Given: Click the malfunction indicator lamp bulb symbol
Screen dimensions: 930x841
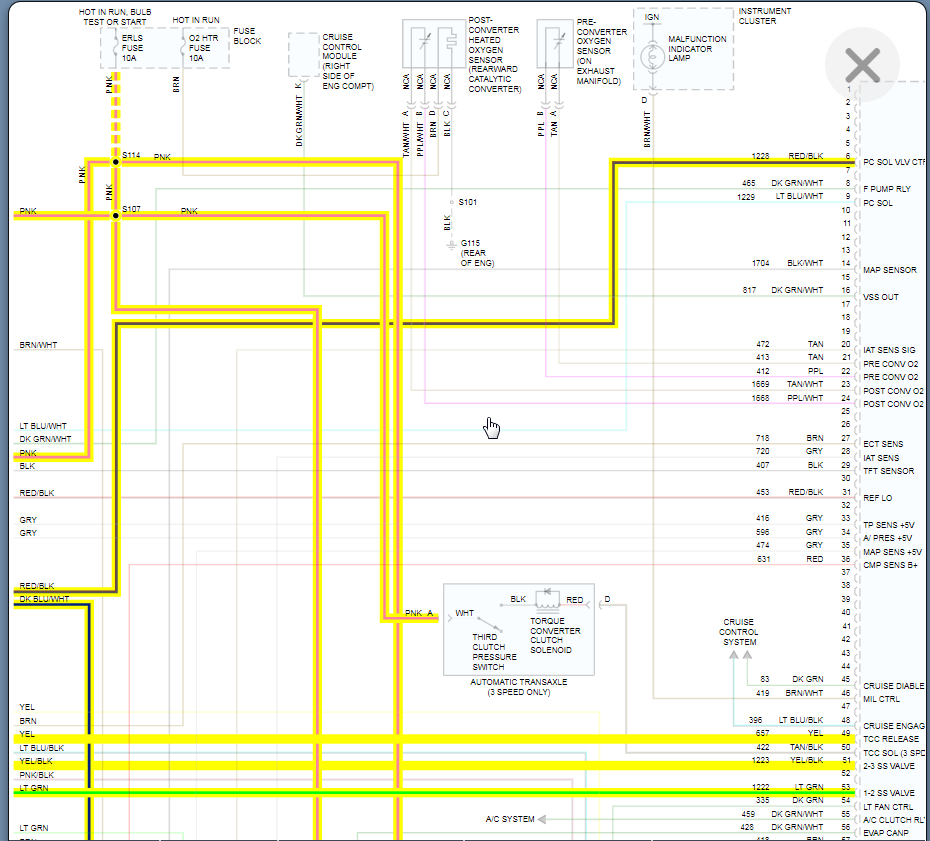Looking at the screenshot, I should 652,58.
